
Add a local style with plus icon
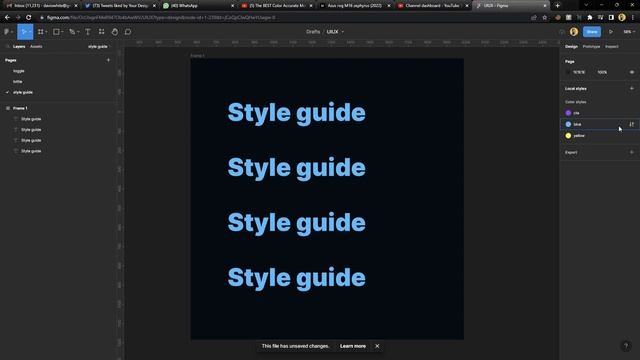(x=631, y=89)
